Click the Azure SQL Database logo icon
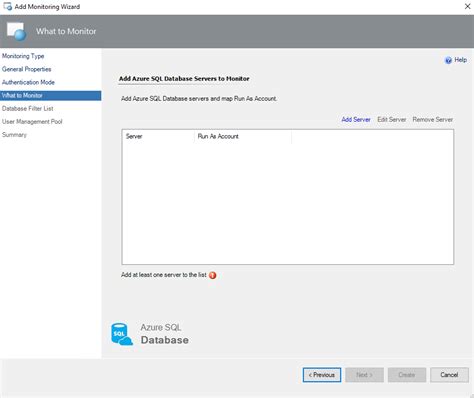 point(122,334)
